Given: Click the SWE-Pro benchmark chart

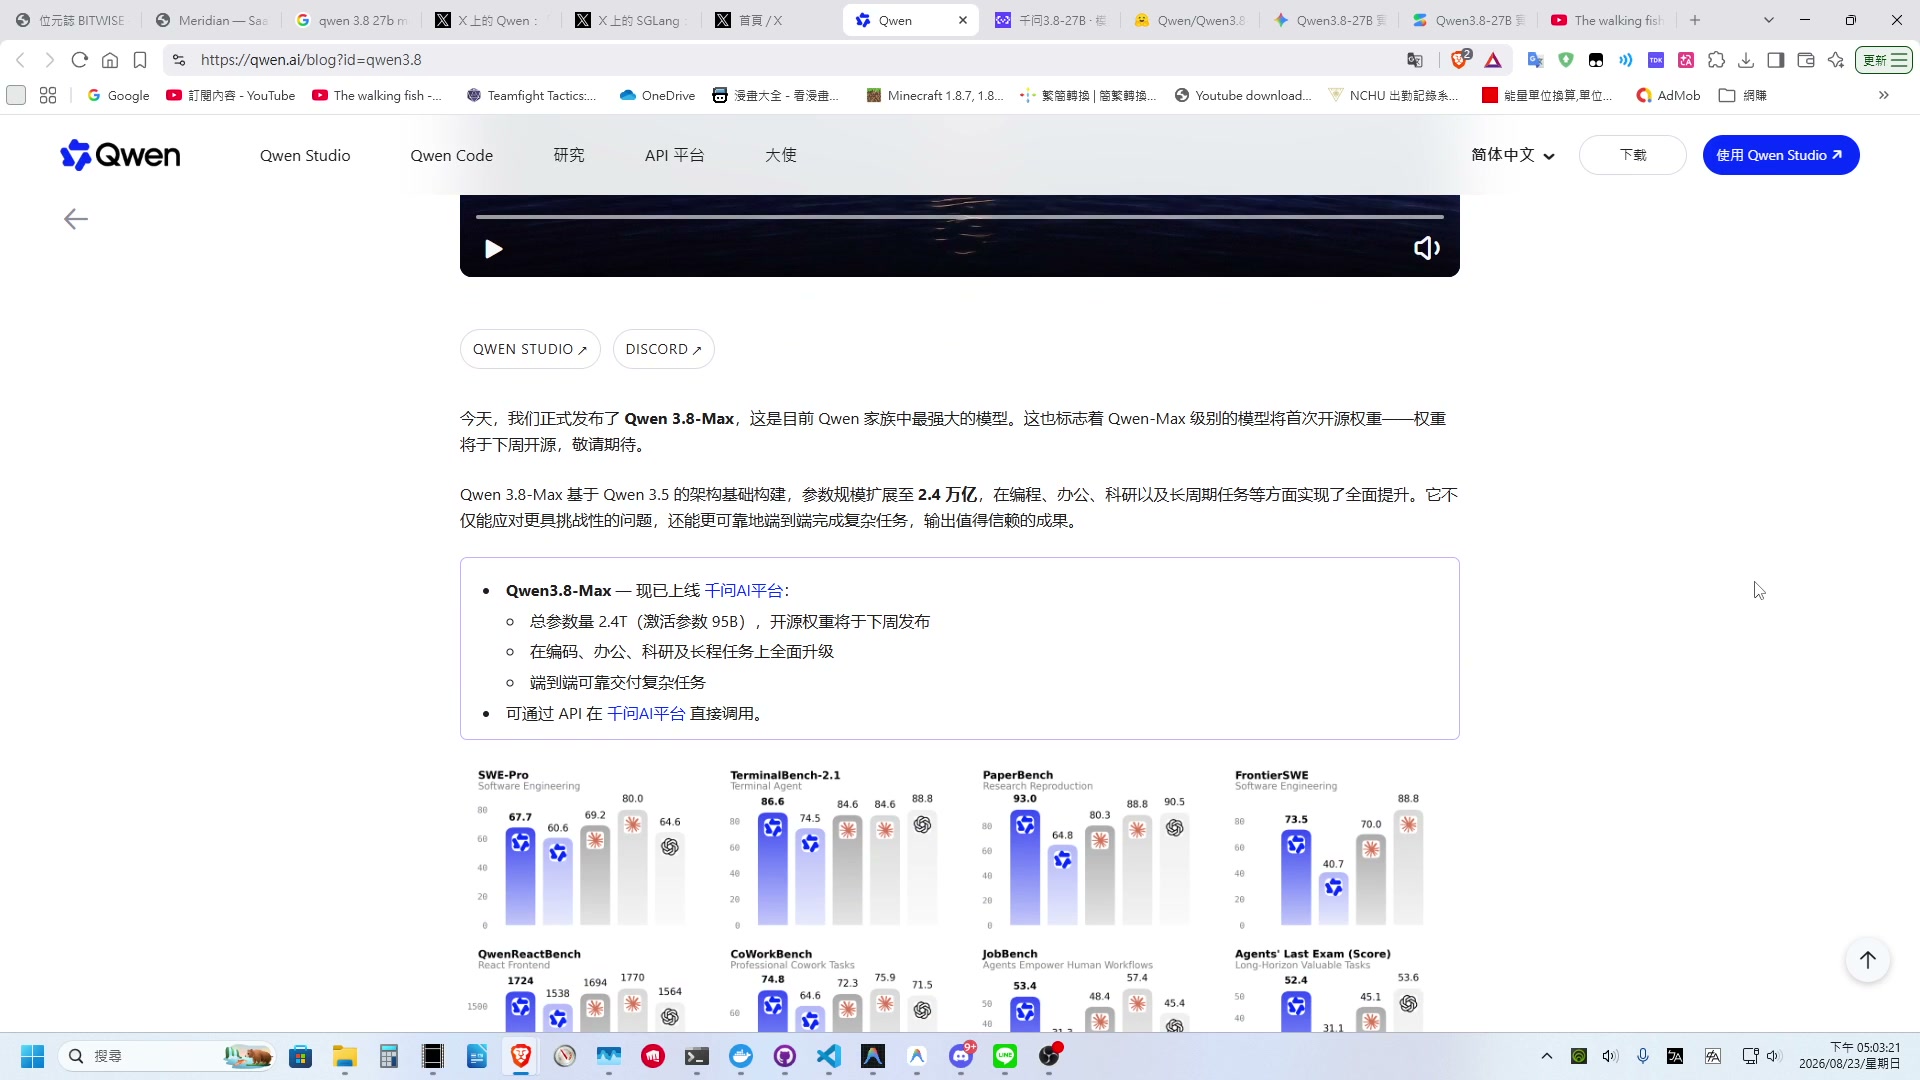Looking at the screenshot, I should tap(581, 848).
